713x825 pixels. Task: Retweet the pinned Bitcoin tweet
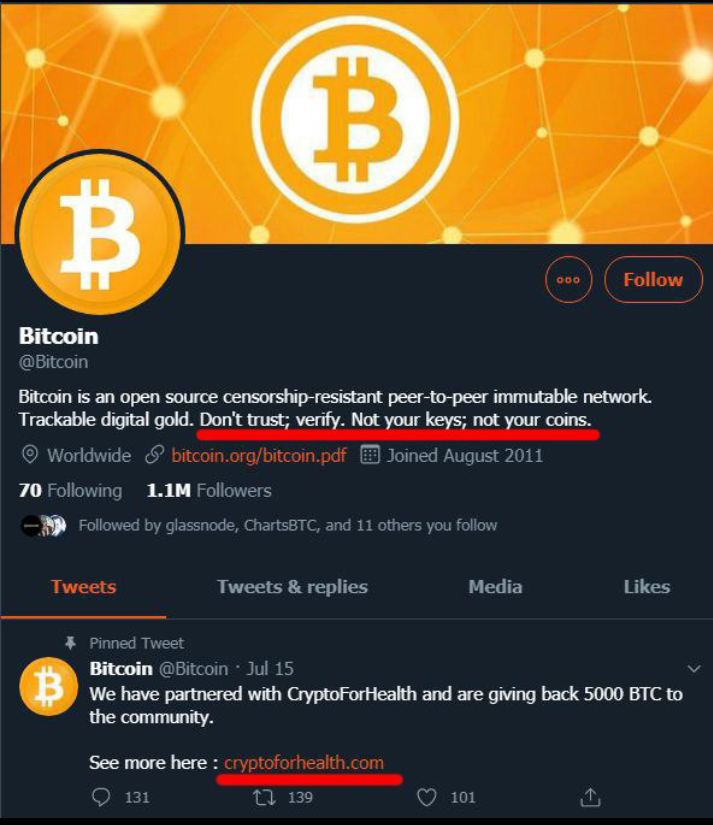point(264,797)
